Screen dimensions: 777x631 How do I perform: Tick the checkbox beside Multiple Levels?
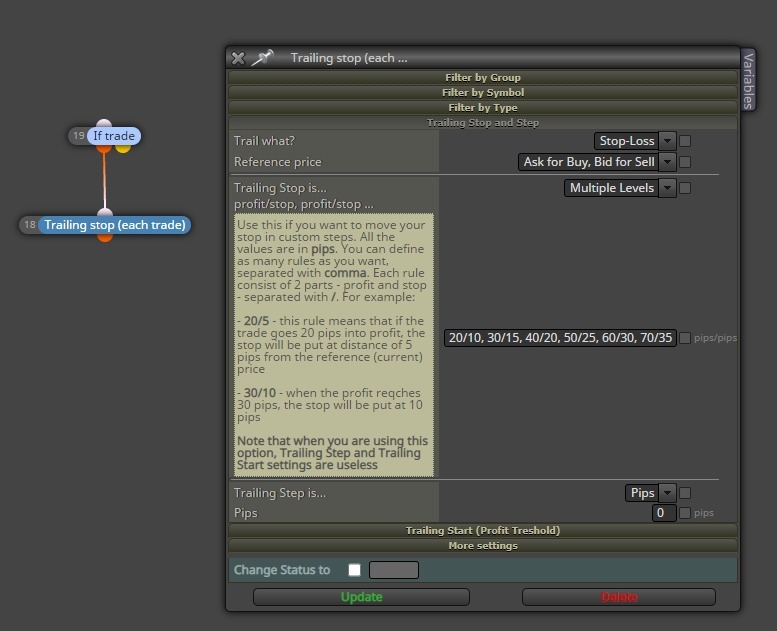click(x=685, y=188)
